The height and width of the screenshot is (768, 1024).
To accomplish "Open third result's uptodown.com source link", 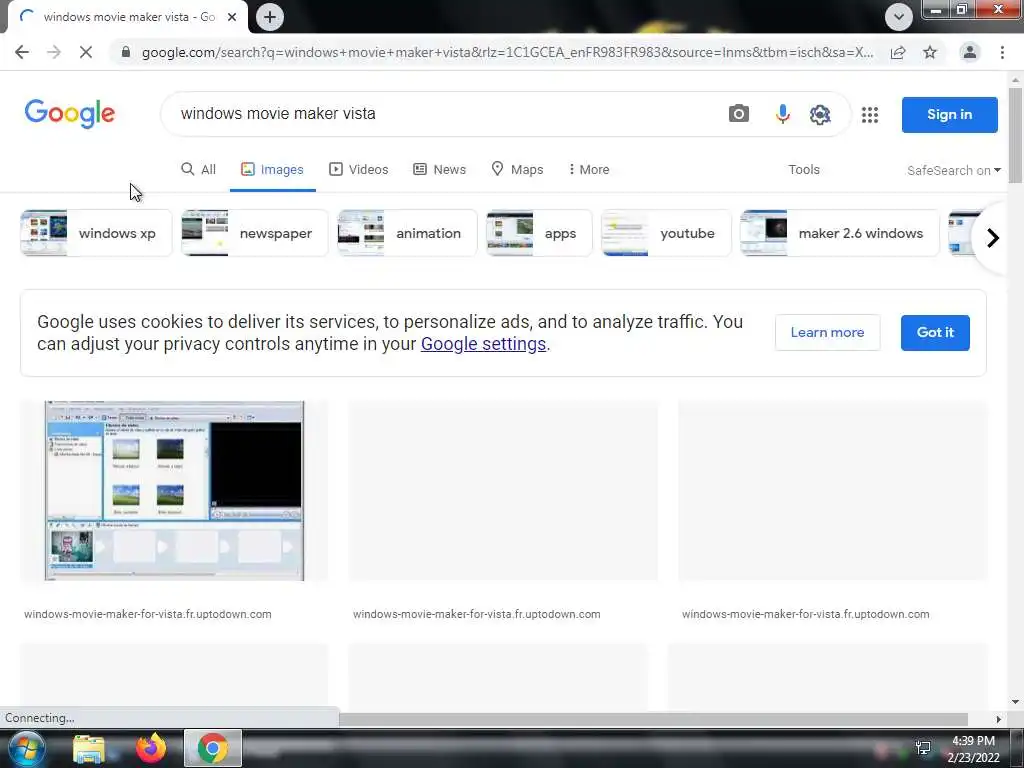I will [x=806, y=615].
